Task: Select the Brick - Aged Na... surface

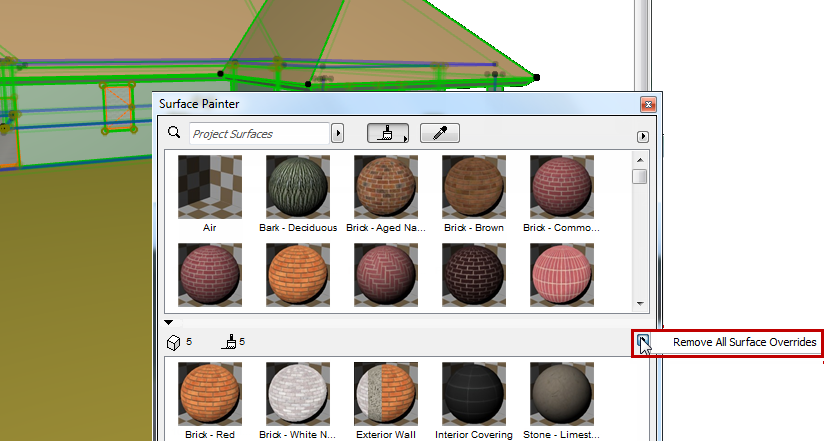Action: click(386, 187)
